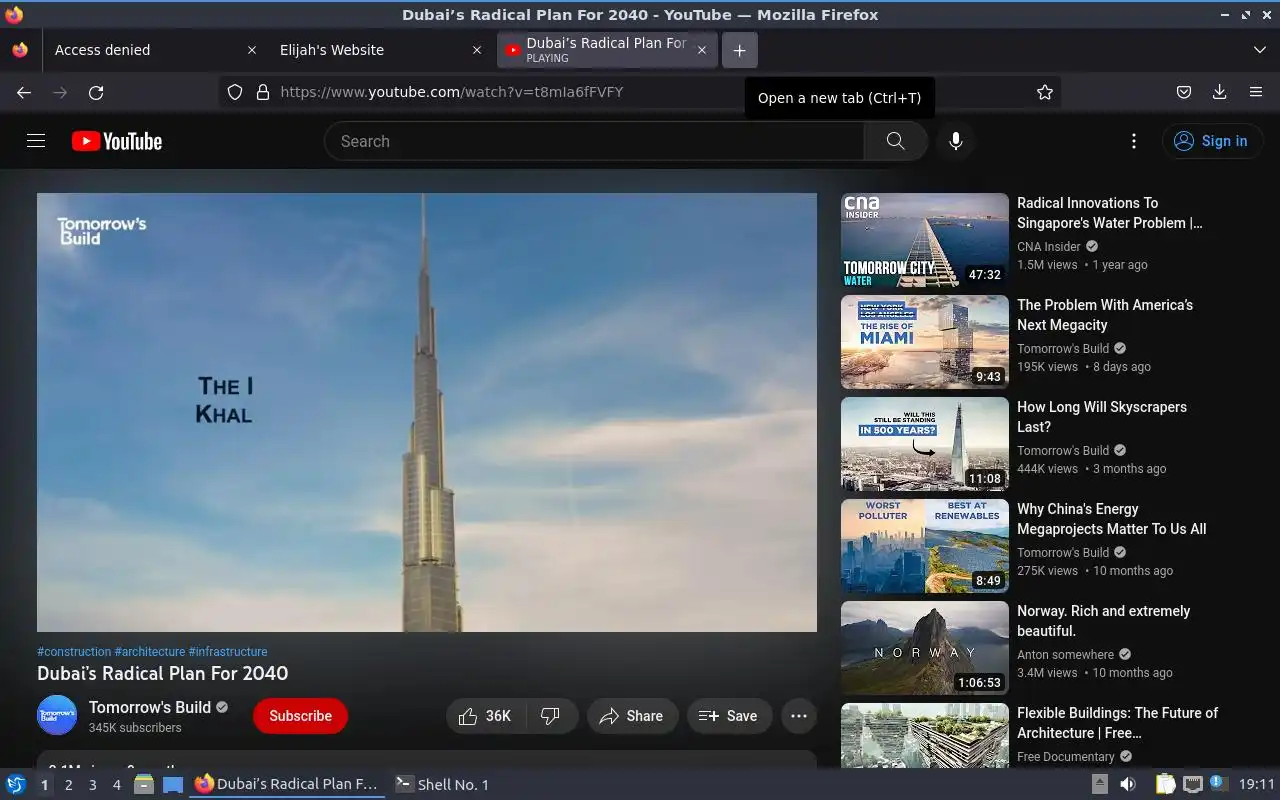Start voice search with microphone icon
The height and width of the screenshot is (800, 1280).
tap(956, 141)
